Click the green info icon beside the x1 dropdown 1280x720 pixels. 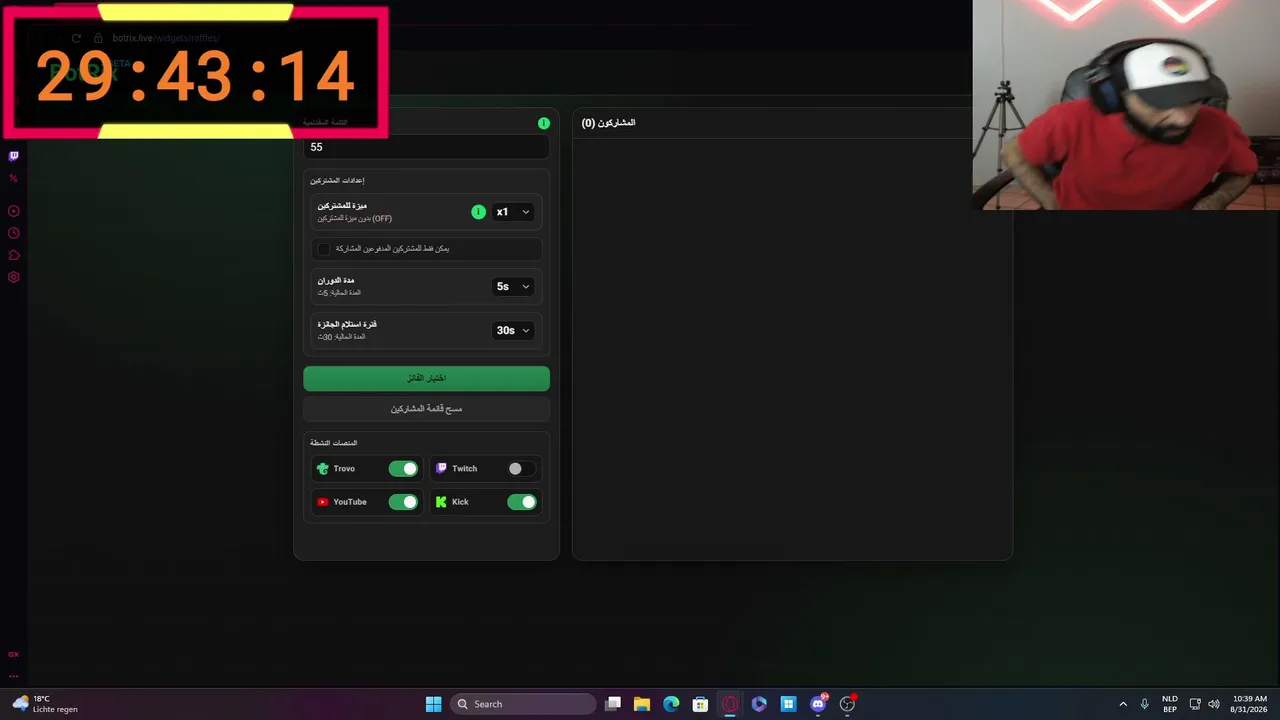478,212
